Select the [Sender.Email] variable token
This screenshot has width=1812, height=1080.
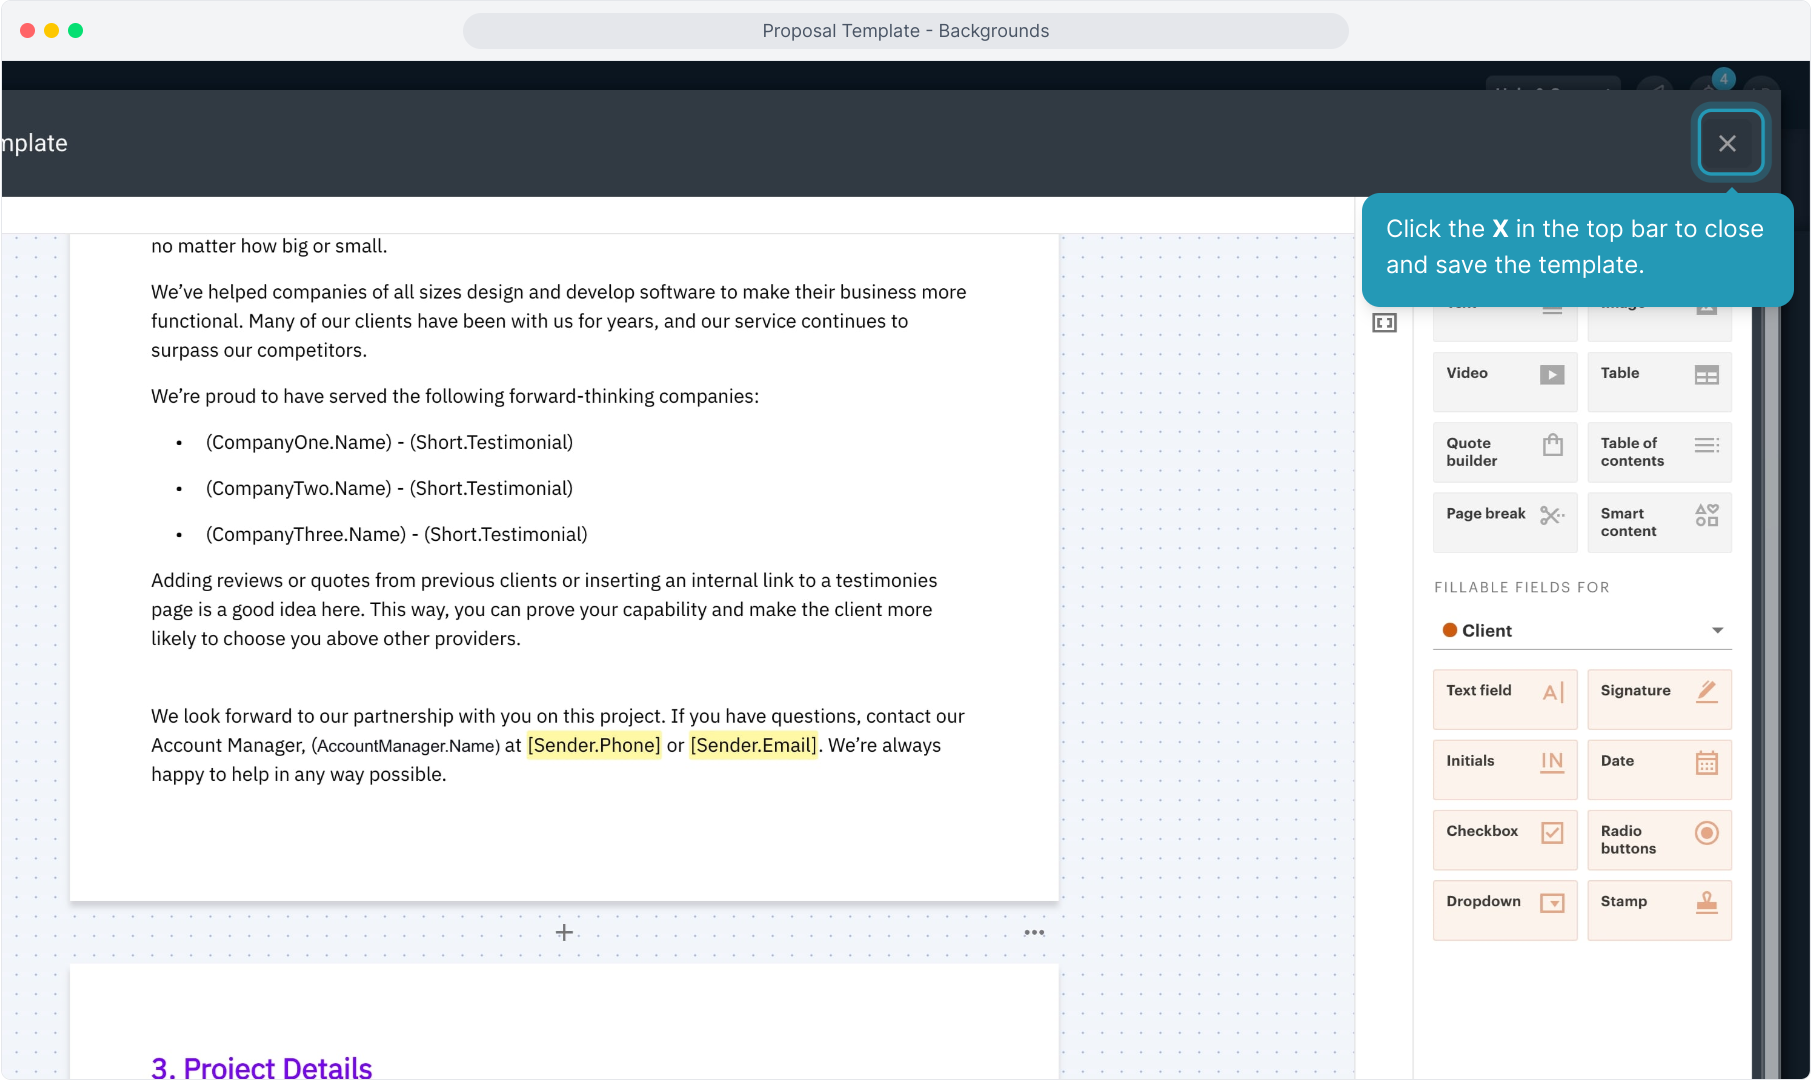click(x=754, y=745)
